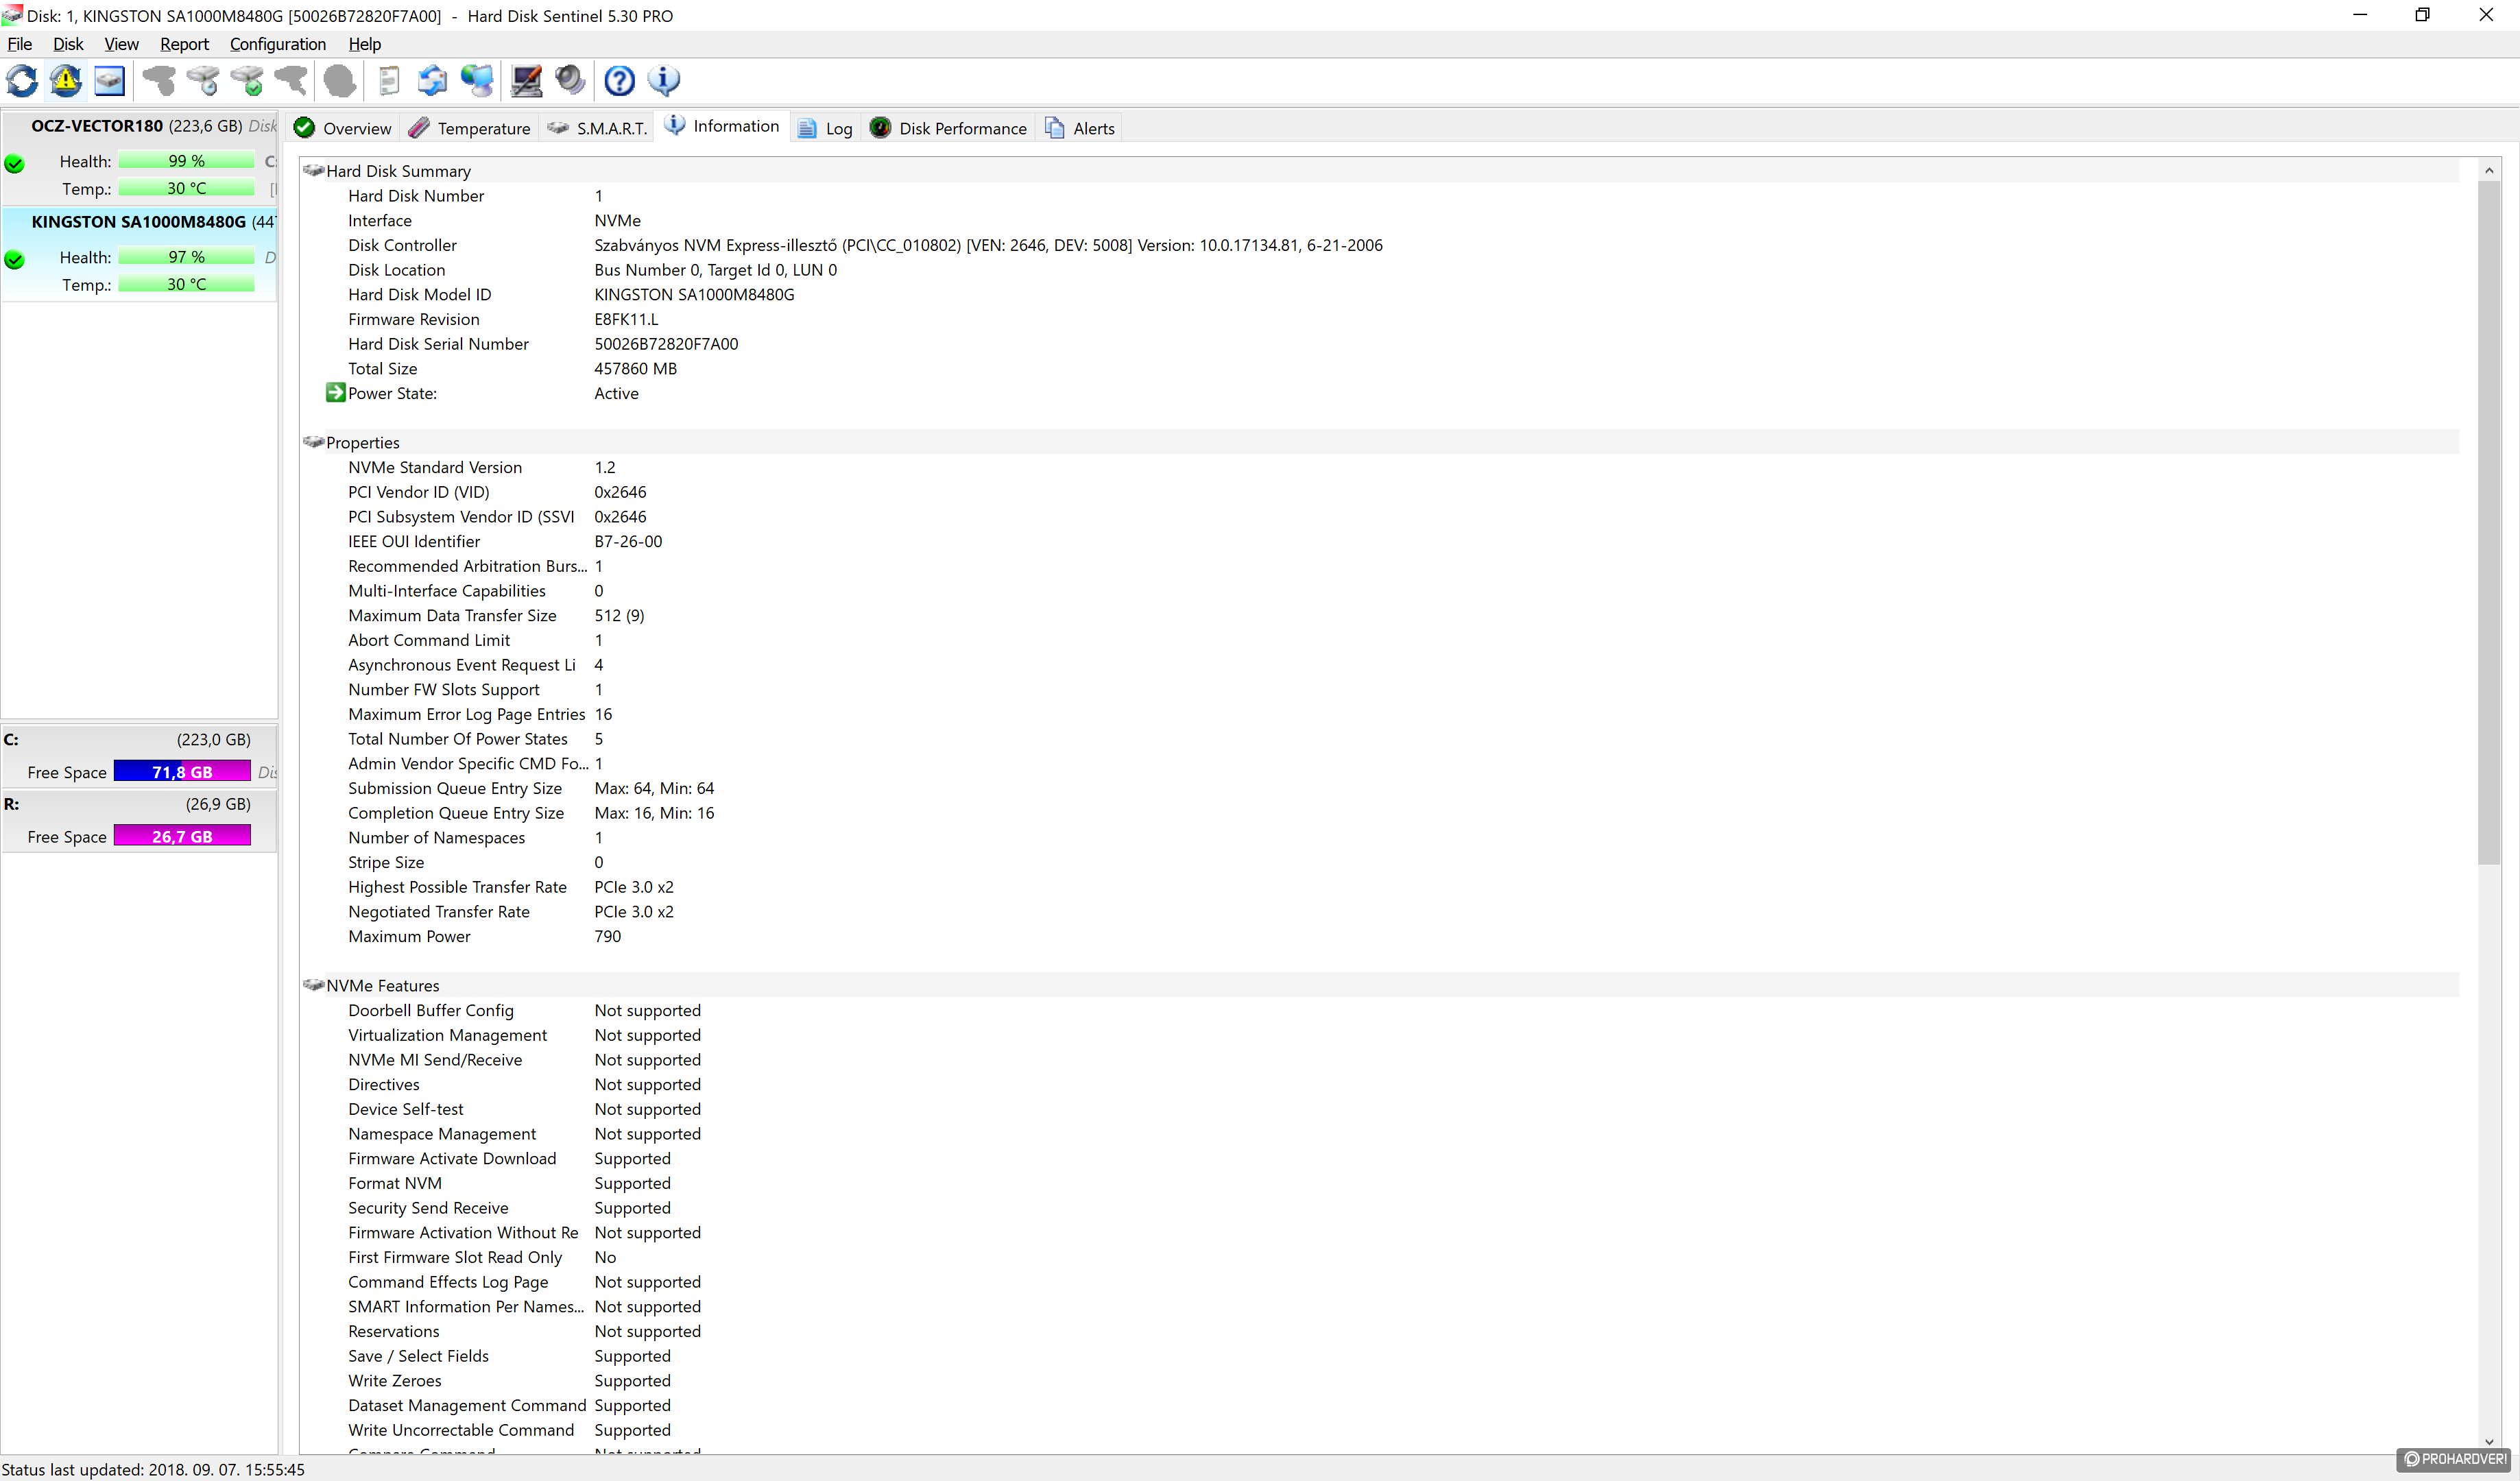Switch to the Temperature tab
This screenshot has height=1481, width=2520.
point(470,128)
